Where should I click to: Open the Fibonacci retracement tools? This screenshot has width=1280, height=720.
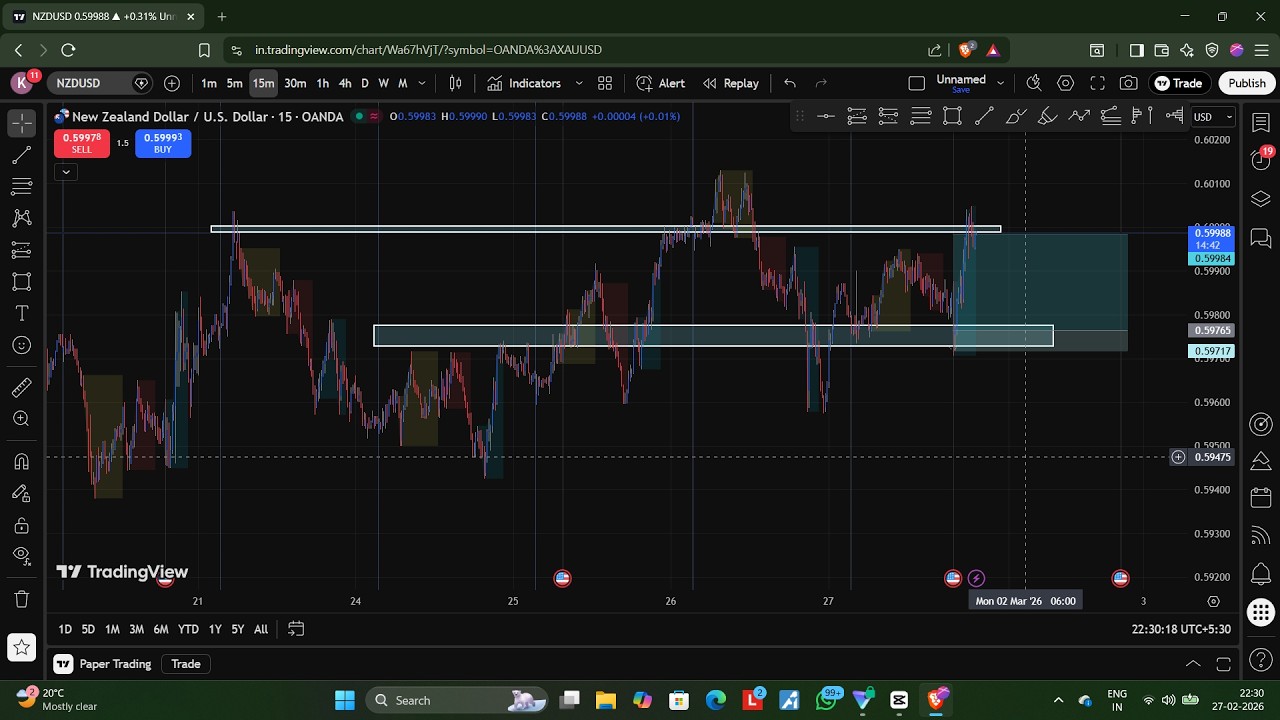(21, 187)
